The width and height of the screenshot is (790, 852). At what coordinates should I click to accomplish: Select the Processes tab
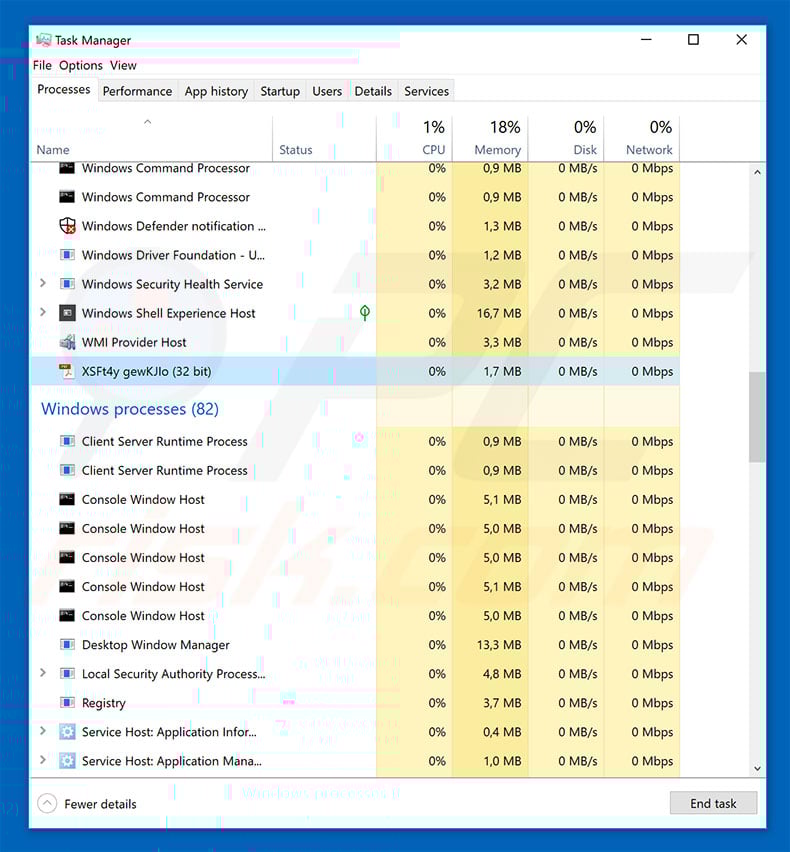[64, 90]
